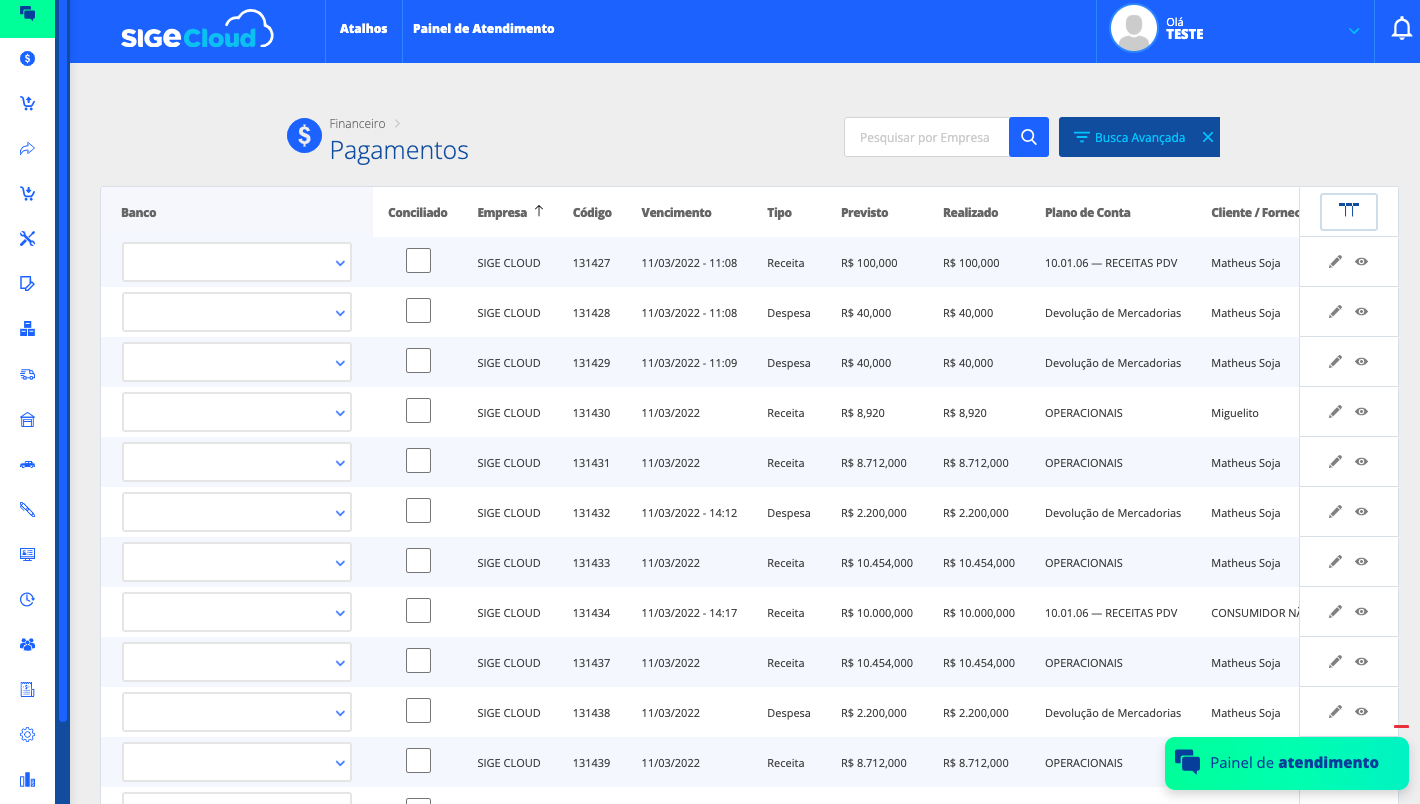
Task: Edit payment 131427 with pencil icon
Action: tap(1335, 262)
